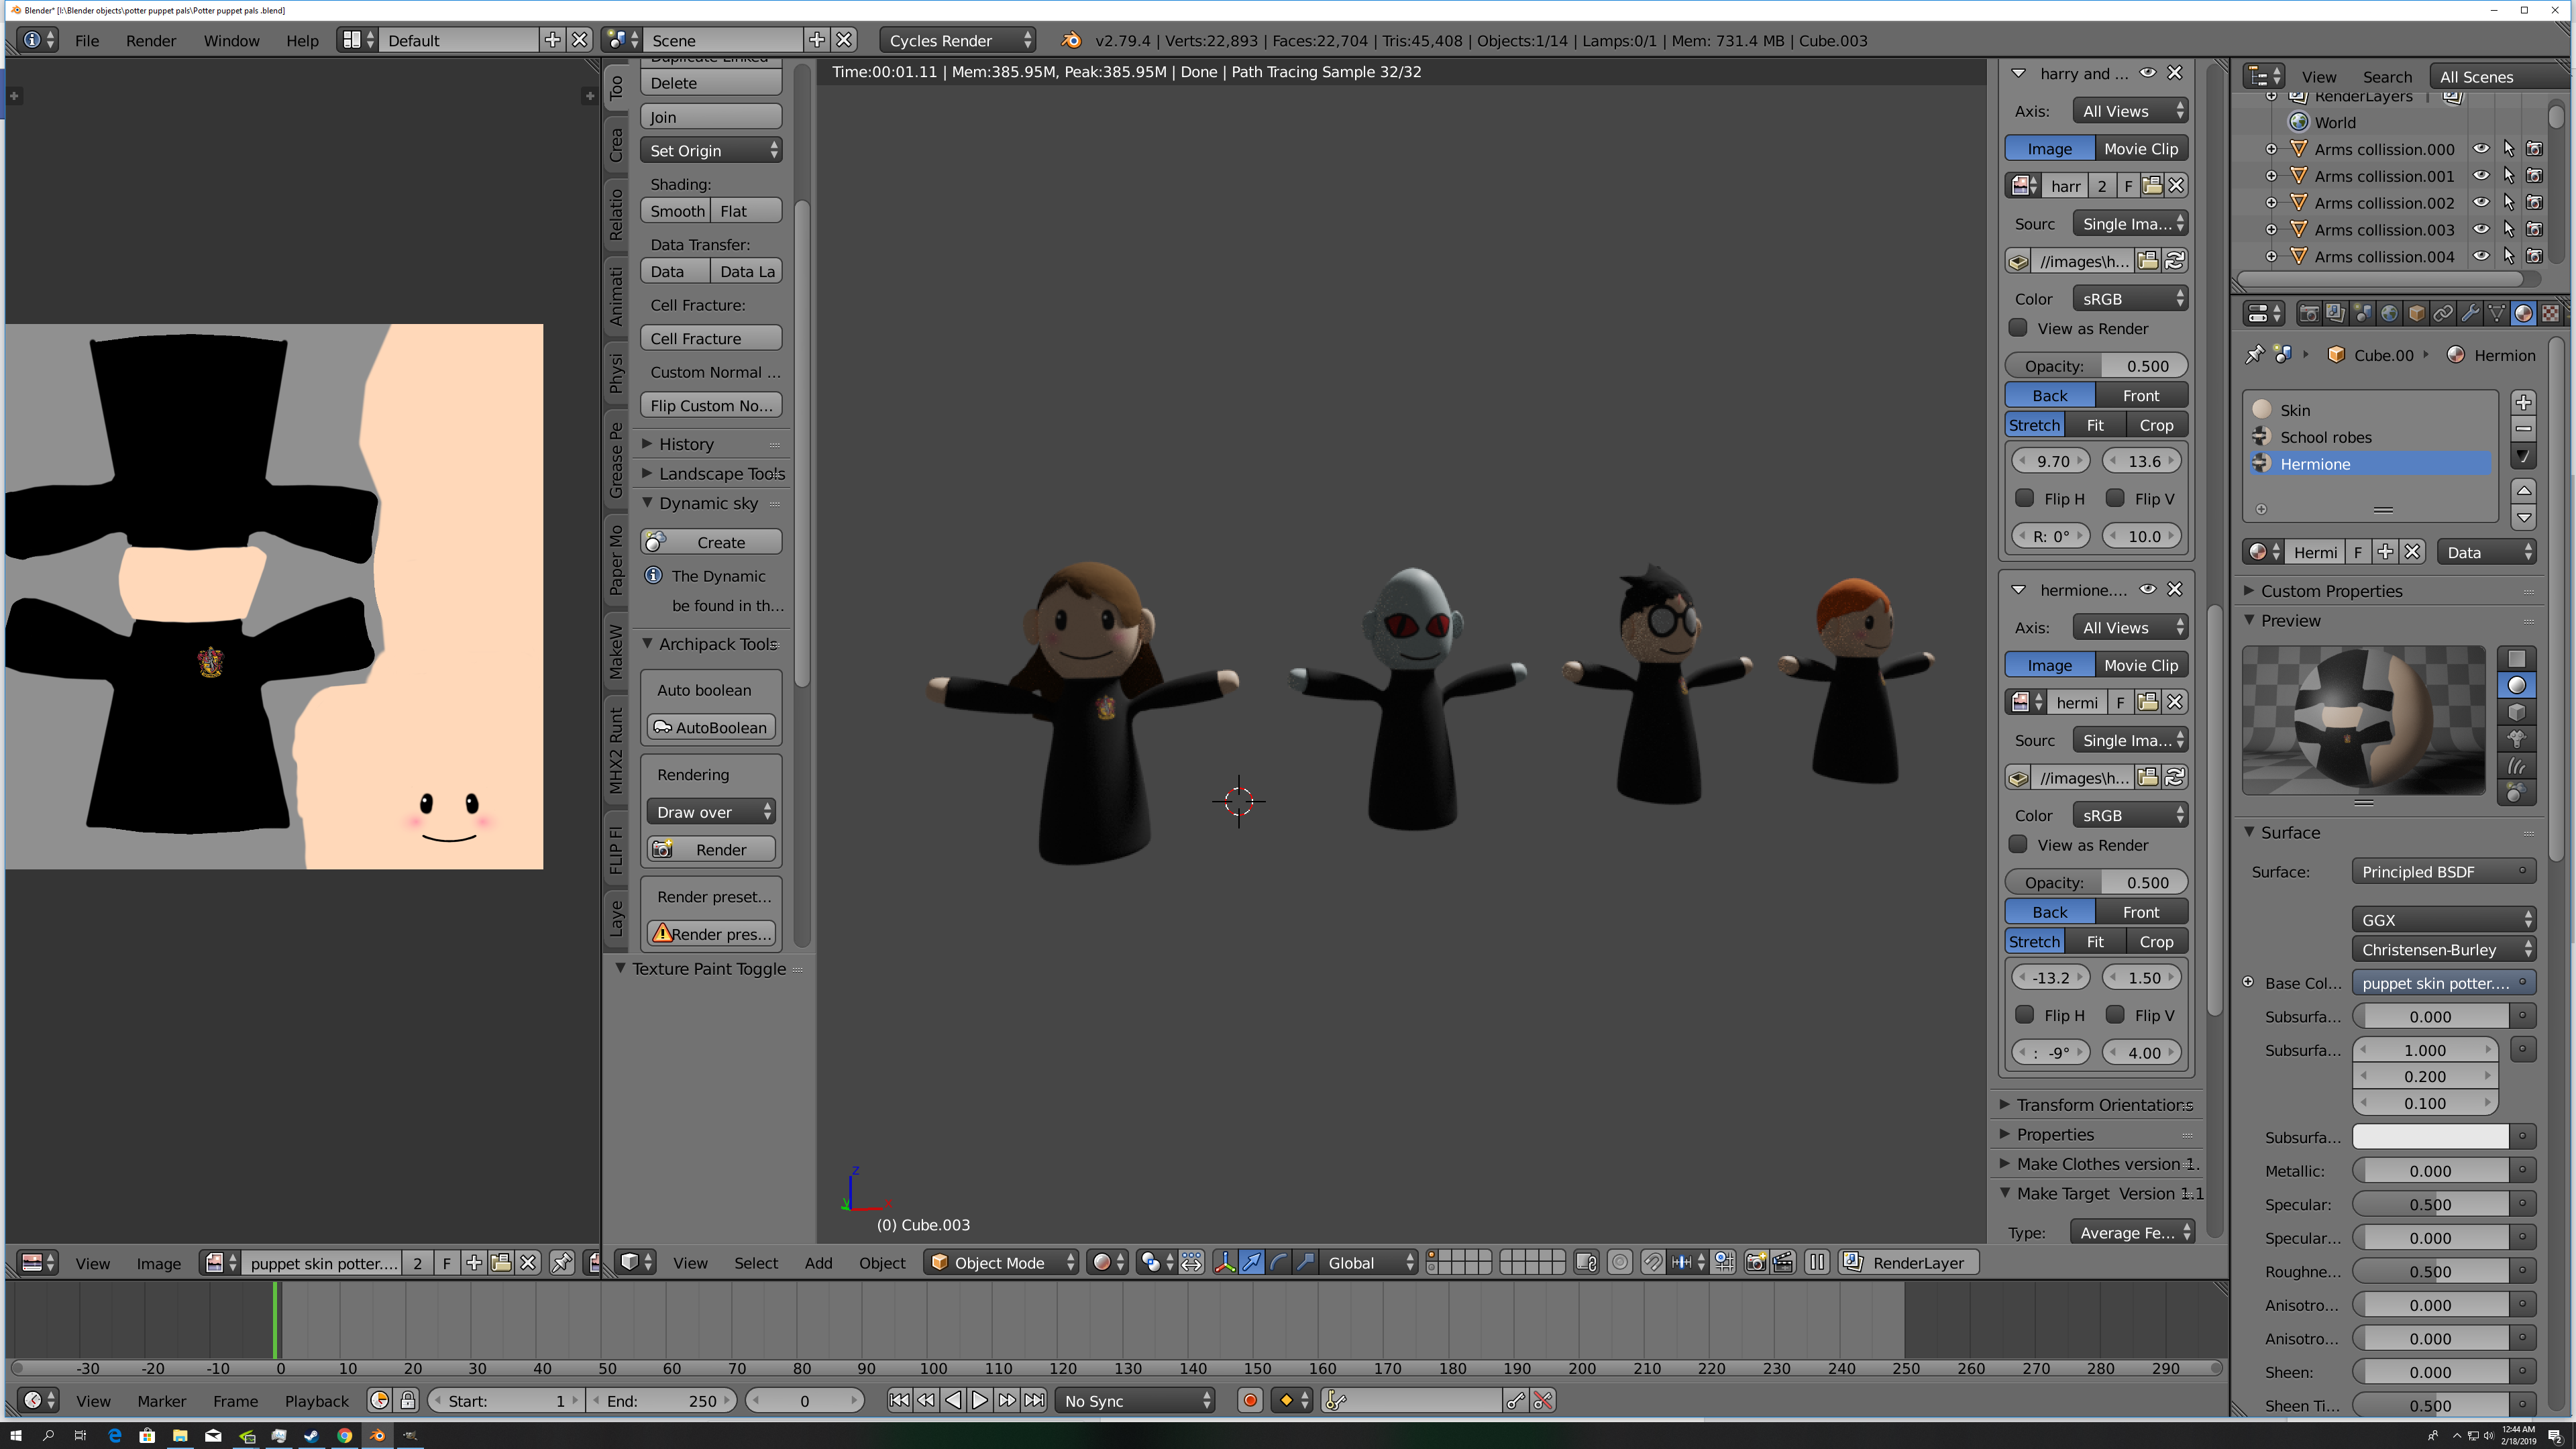Expand the History panel

tap(686, 444)
